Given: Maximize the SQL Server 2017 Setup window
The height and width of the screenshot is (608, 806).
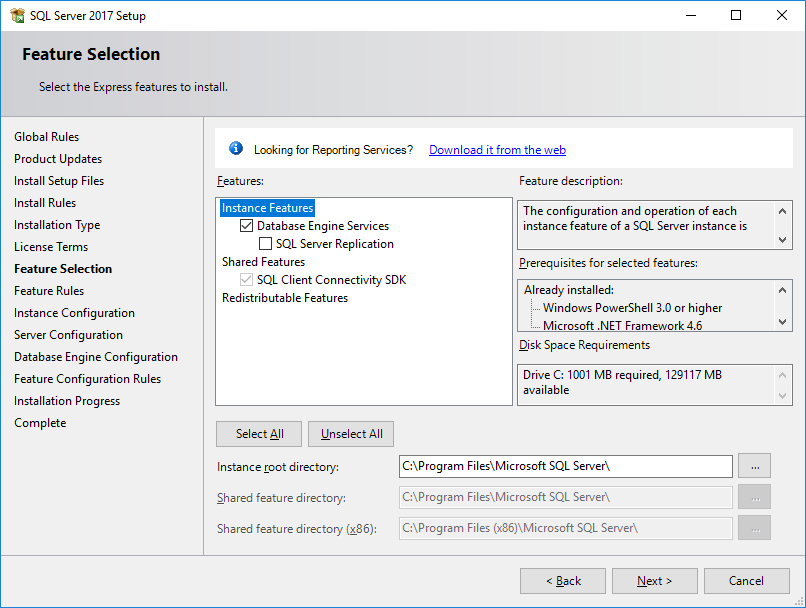Looking at the screenshot, I should [736, 15].
